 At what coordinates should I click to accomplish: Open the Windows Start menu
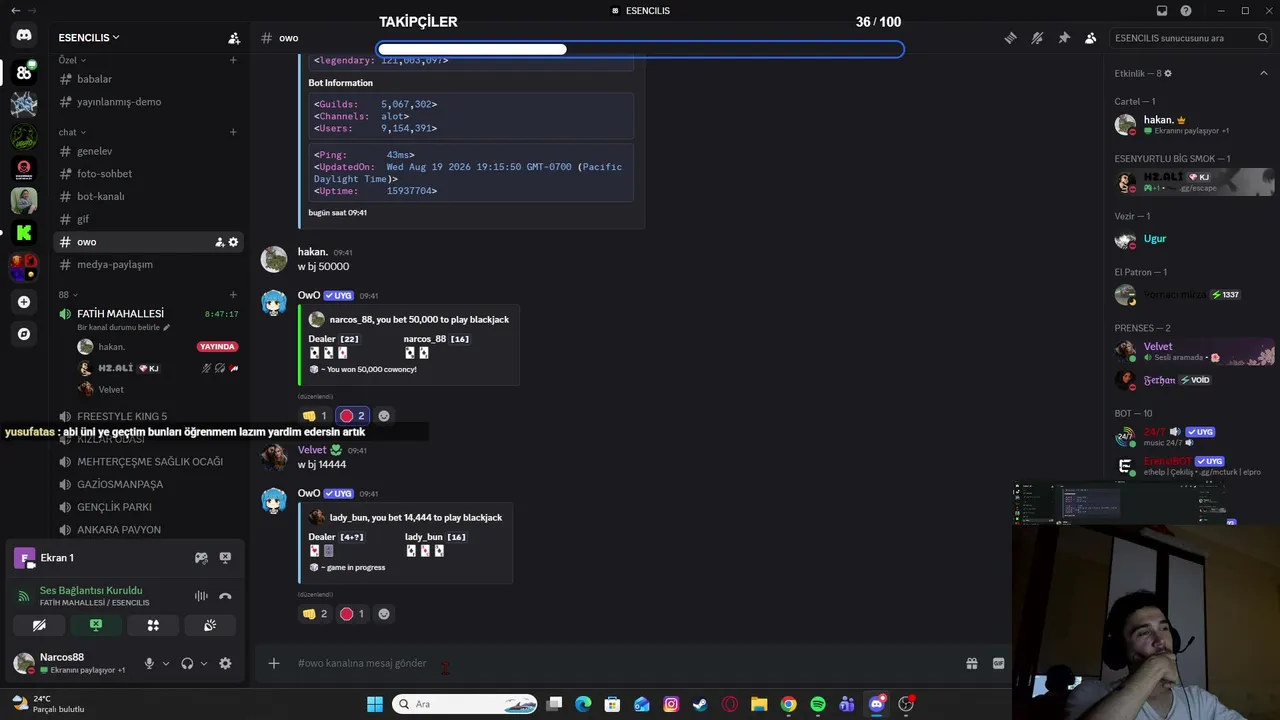point(375,704)
